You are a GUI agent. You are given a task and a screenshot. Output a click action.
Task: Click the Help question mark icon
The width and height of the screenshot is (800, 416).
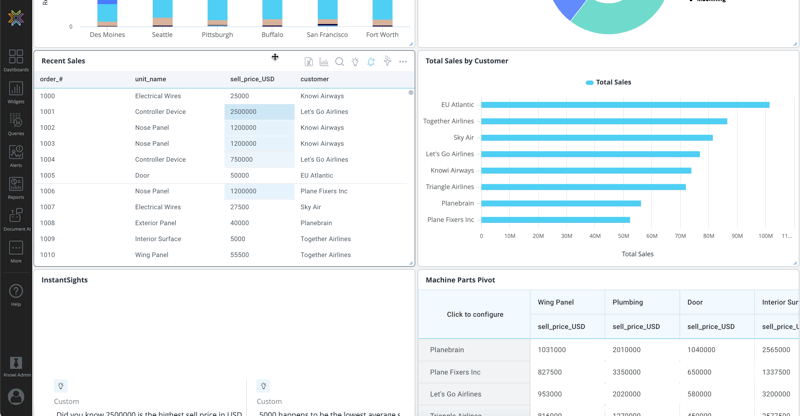(16, 293)
